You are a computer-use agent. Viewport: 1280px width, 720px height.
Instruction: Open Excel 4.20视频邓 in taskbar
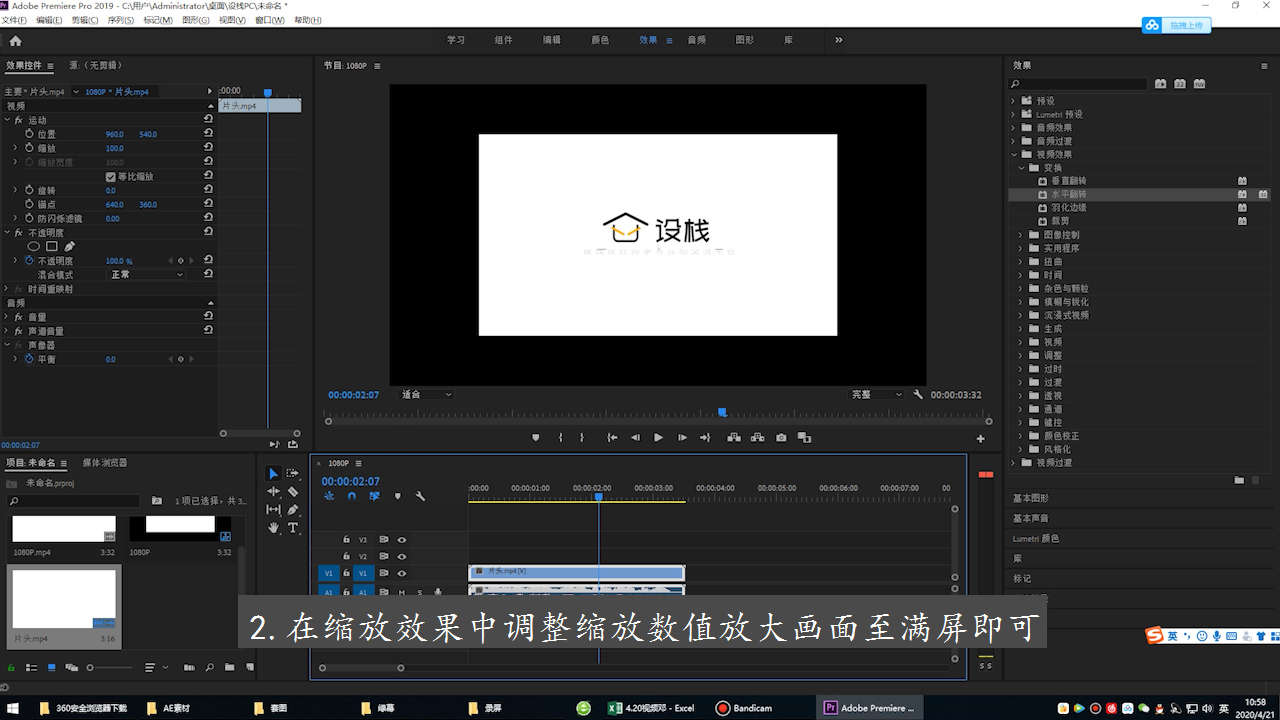(651, 708)
